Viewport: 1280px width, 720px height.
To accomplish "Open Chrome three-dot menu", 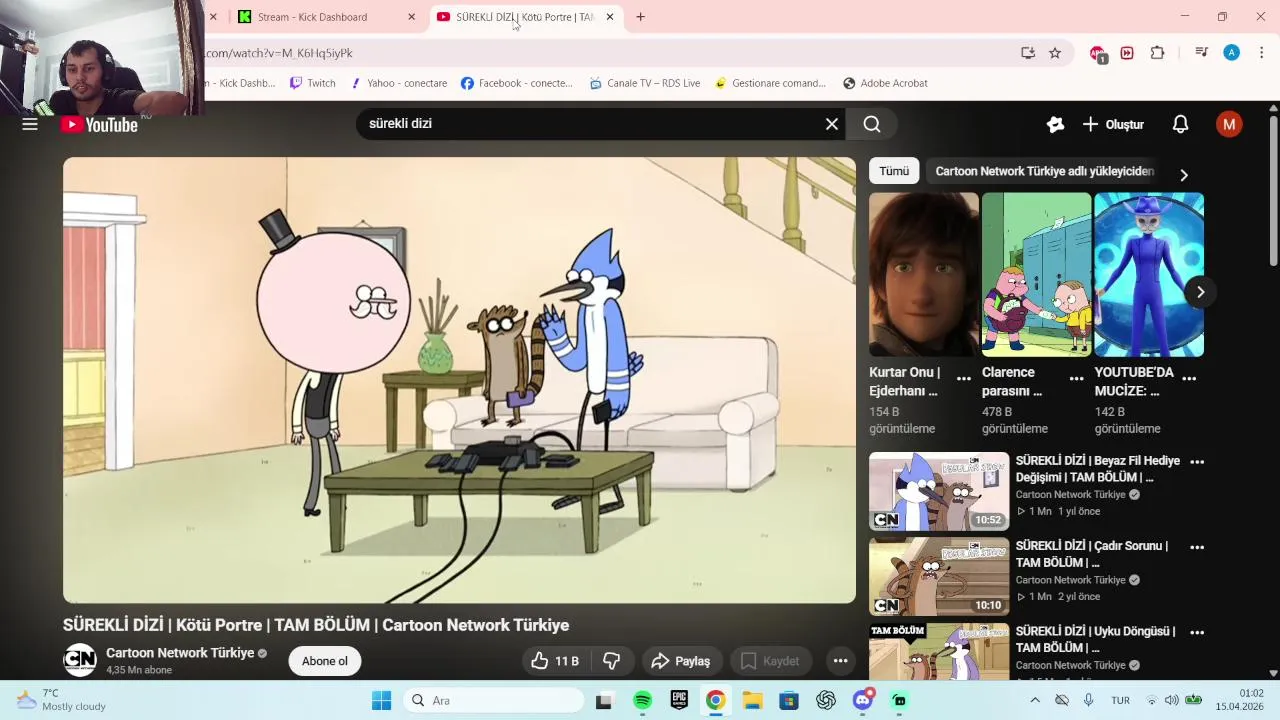I will click(x=1262, y=53).
